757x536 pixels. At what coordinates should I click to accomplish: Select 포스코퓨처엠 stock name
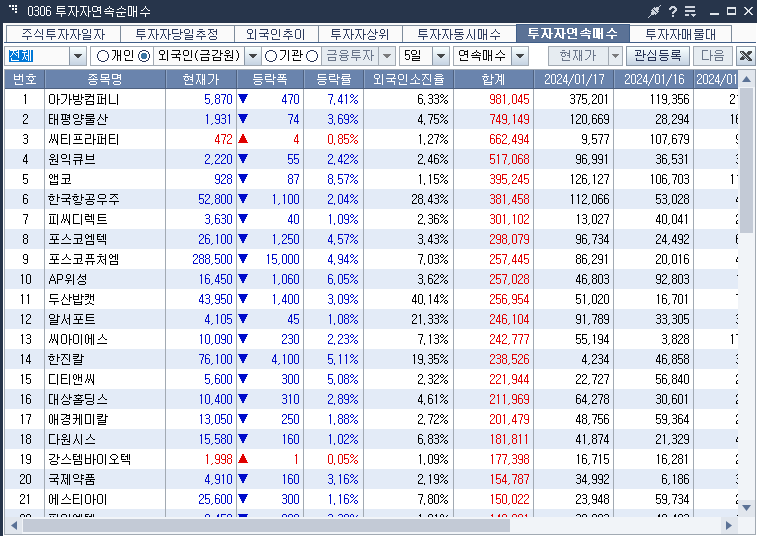click(x=84, y=259)
